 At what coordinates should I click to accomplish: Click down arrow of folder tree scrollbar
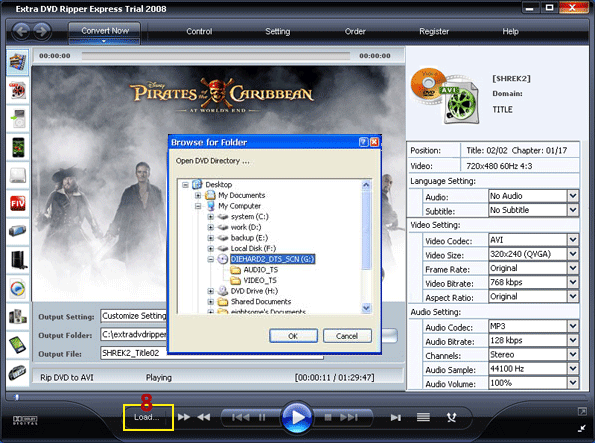point(366,308)
